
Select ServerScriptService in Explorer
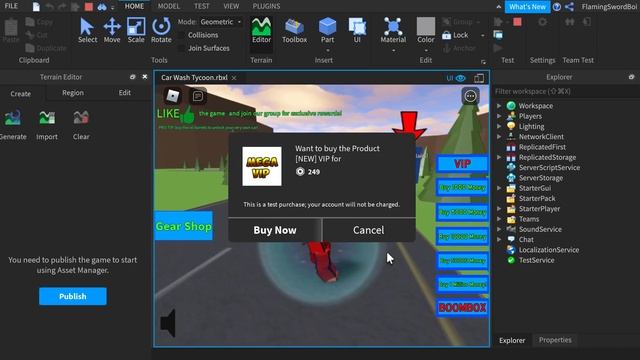pyautogui.click(x=549, y=167)
